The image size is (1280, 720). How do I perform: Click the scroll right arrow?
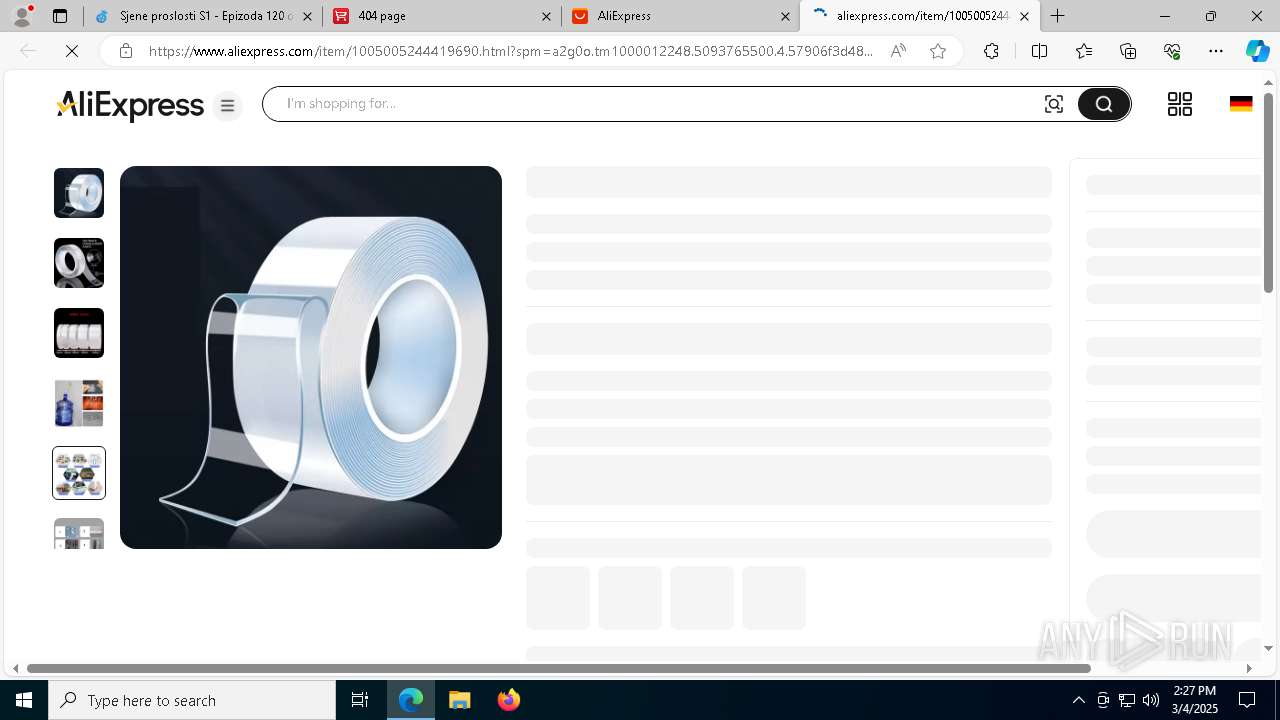click(1249, 668)
